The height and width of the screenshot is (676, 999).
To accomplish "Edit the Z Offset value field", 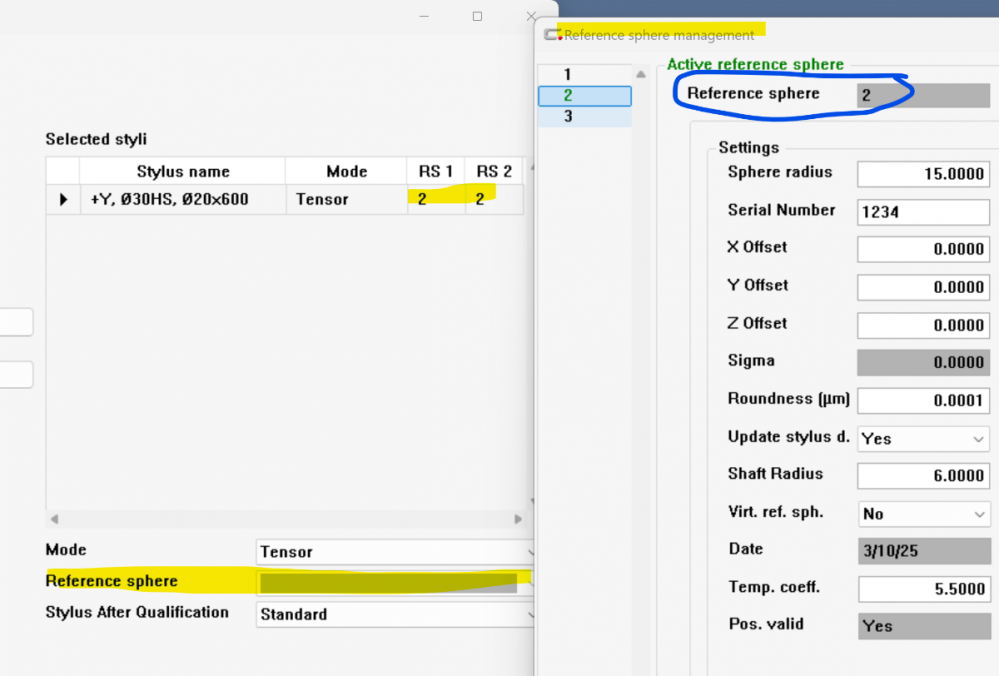I will tap(923, 325).
